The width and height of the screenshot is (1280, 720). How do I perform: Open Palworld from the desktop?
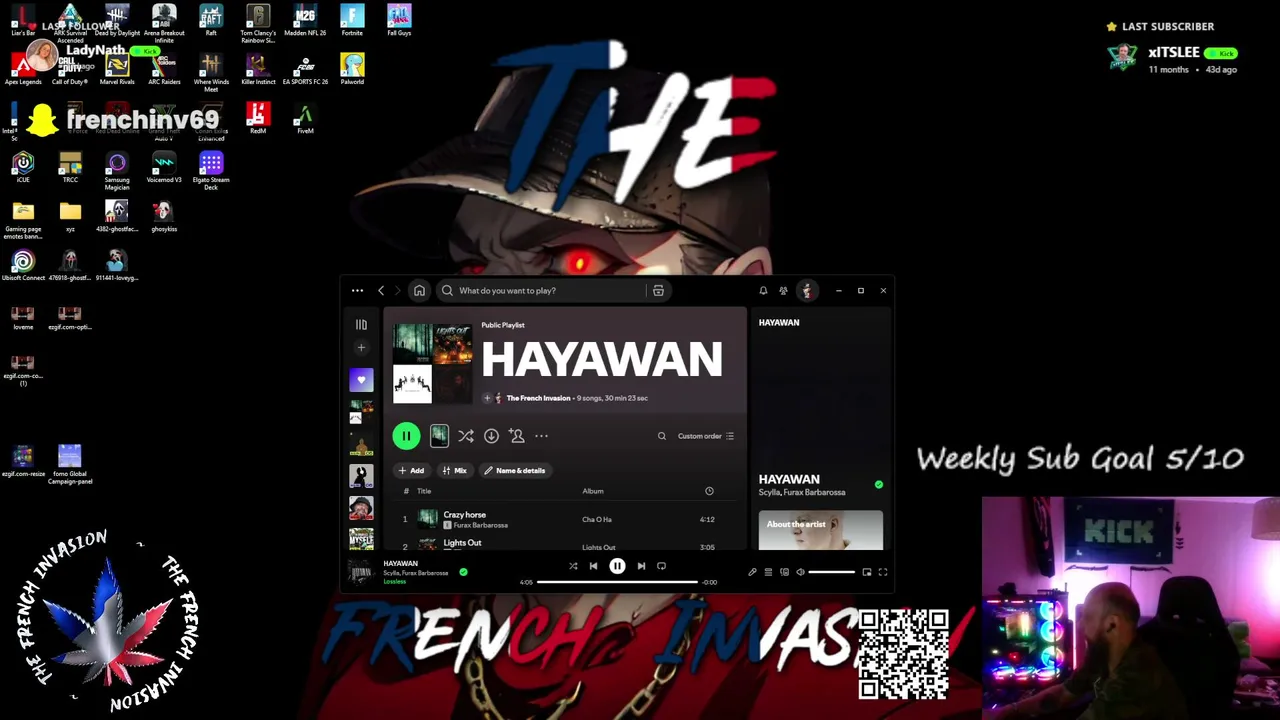(352, 69)
